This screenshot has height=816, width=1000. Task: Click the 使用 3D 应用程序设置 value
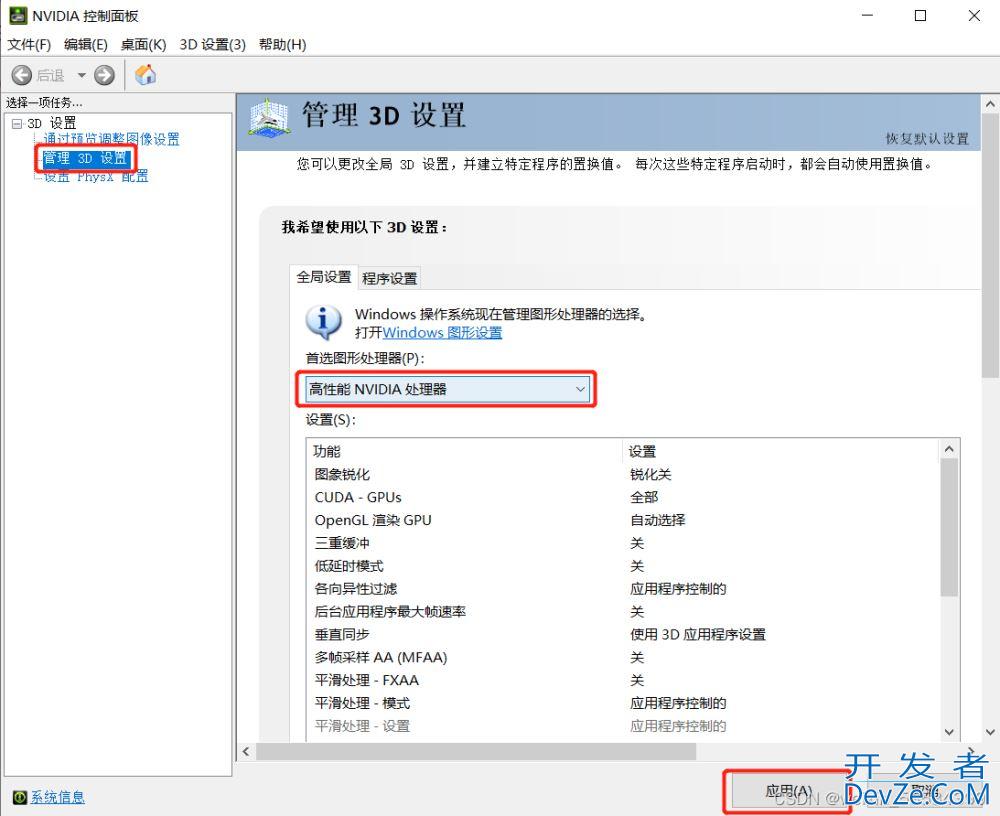pyautogui.click(x=698, y=635)
